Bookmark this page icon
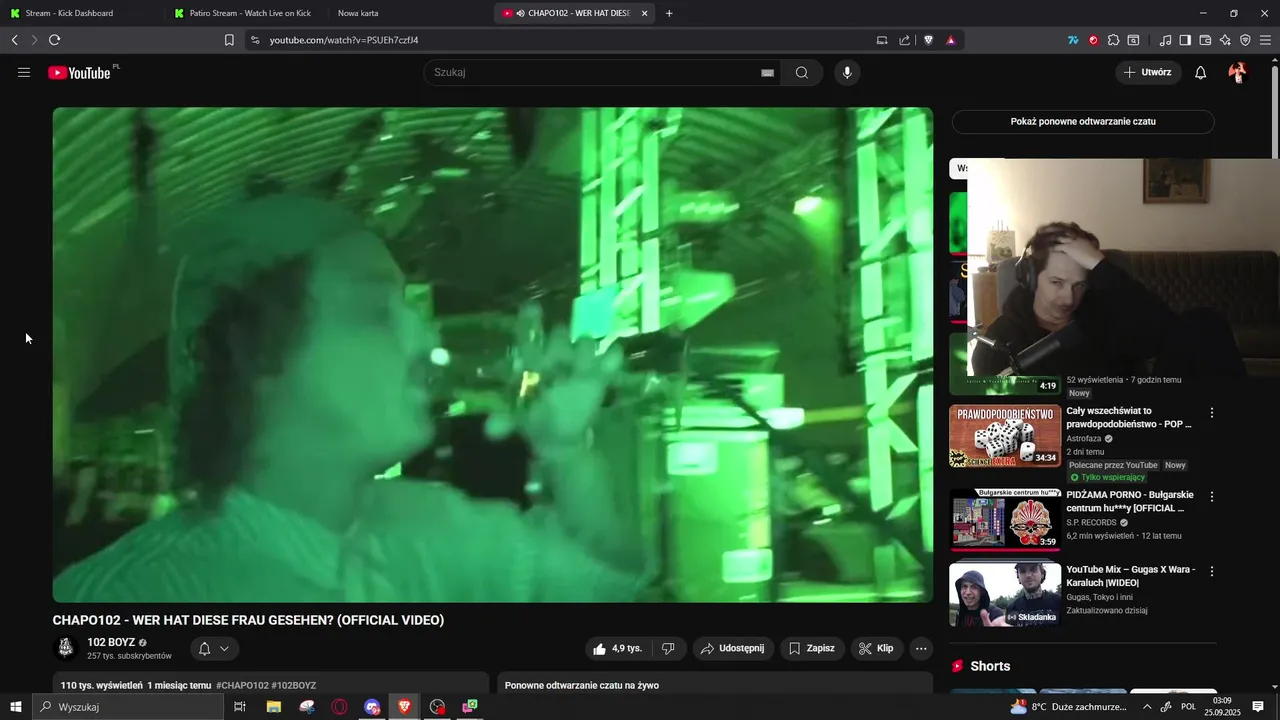1280x720 pixels. pyautogui.click(x=229, y=40)
